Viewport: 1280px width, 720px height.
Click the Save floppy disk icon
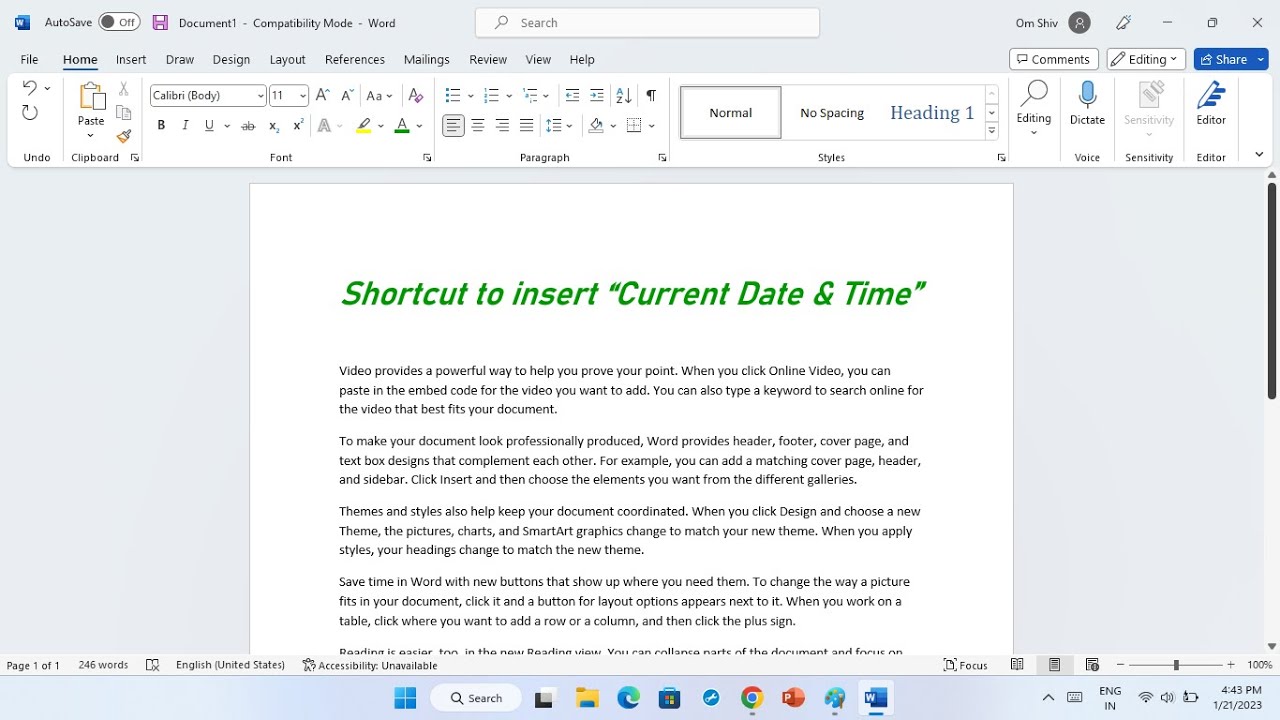tap(160, 22)
